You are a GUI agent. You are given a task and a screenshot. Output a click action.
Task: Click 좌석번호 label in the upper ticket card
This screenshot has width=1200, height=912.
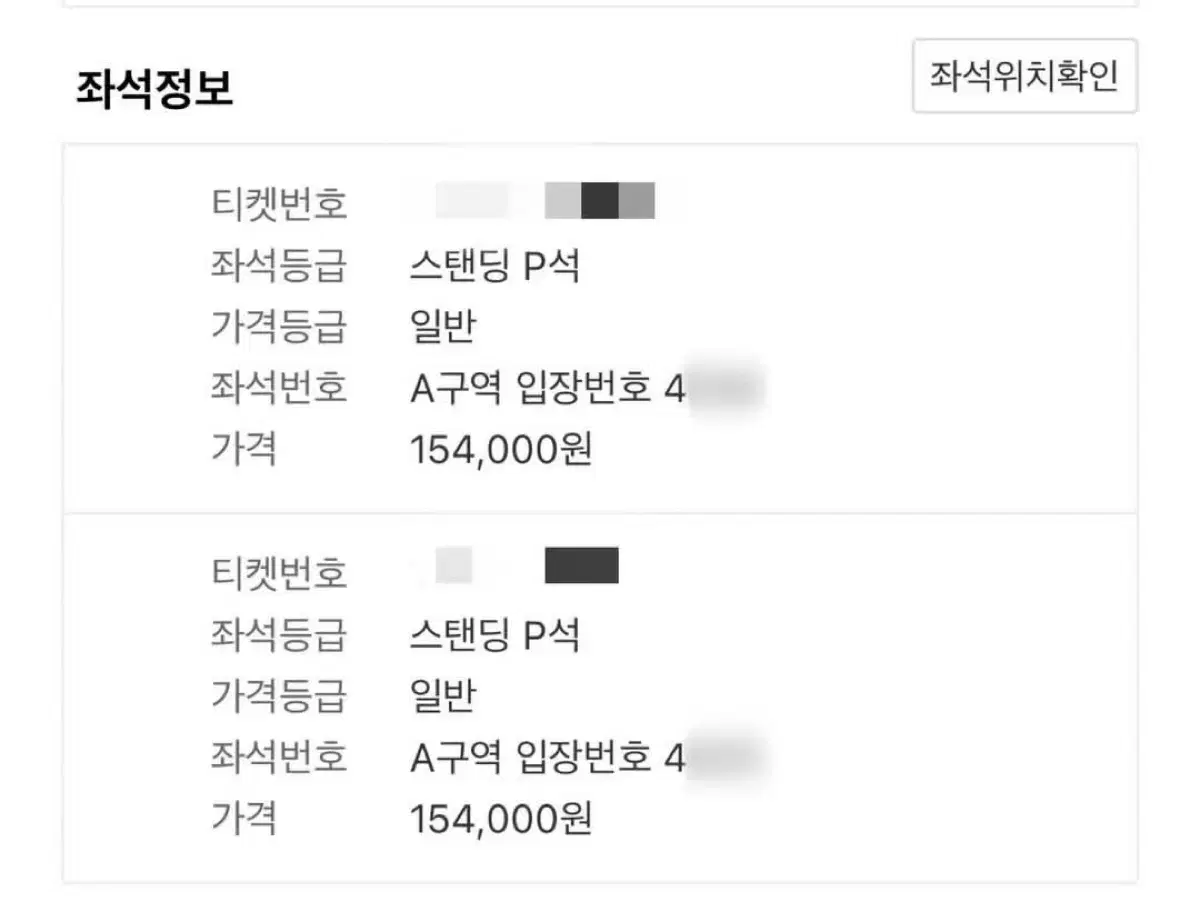coord(279,388)
